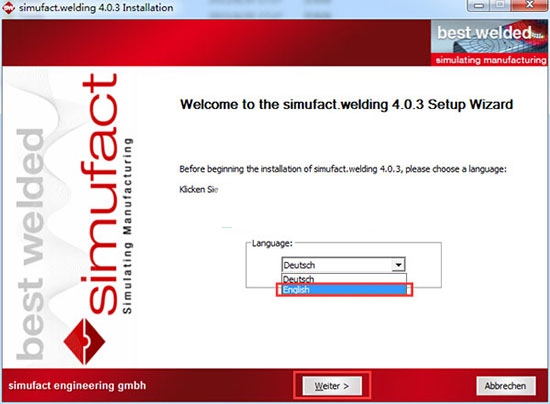
Task: Click the simufact icon in the title bar
Action: [8, 7]
